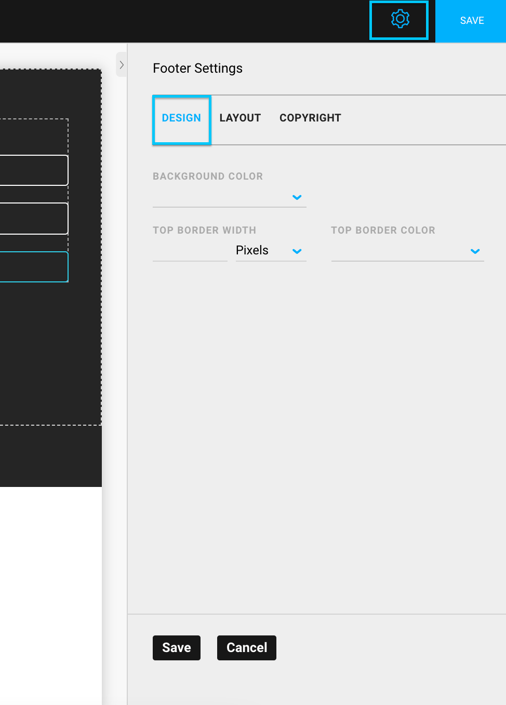Expand the Top Border Color dropdown arrow
The image size is (506, 705).
475,251
